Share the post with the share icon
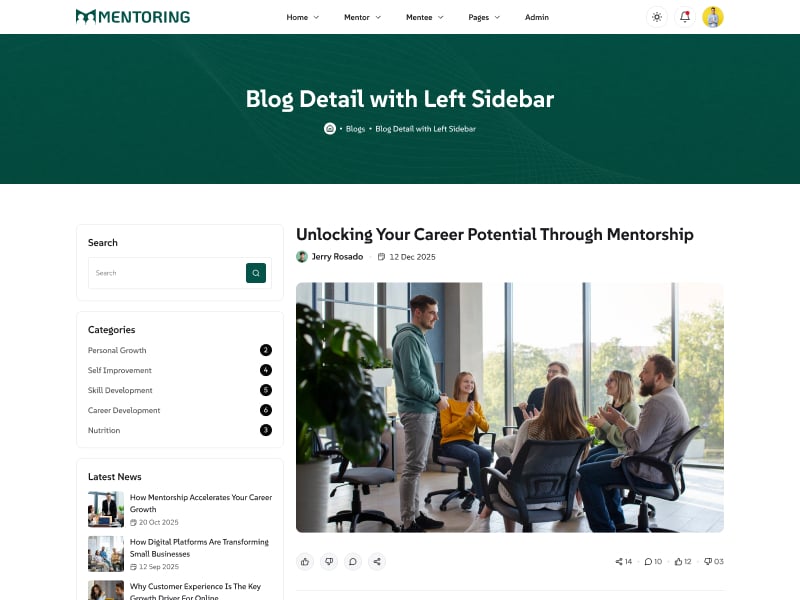800x600 pixels. (377, 562)
